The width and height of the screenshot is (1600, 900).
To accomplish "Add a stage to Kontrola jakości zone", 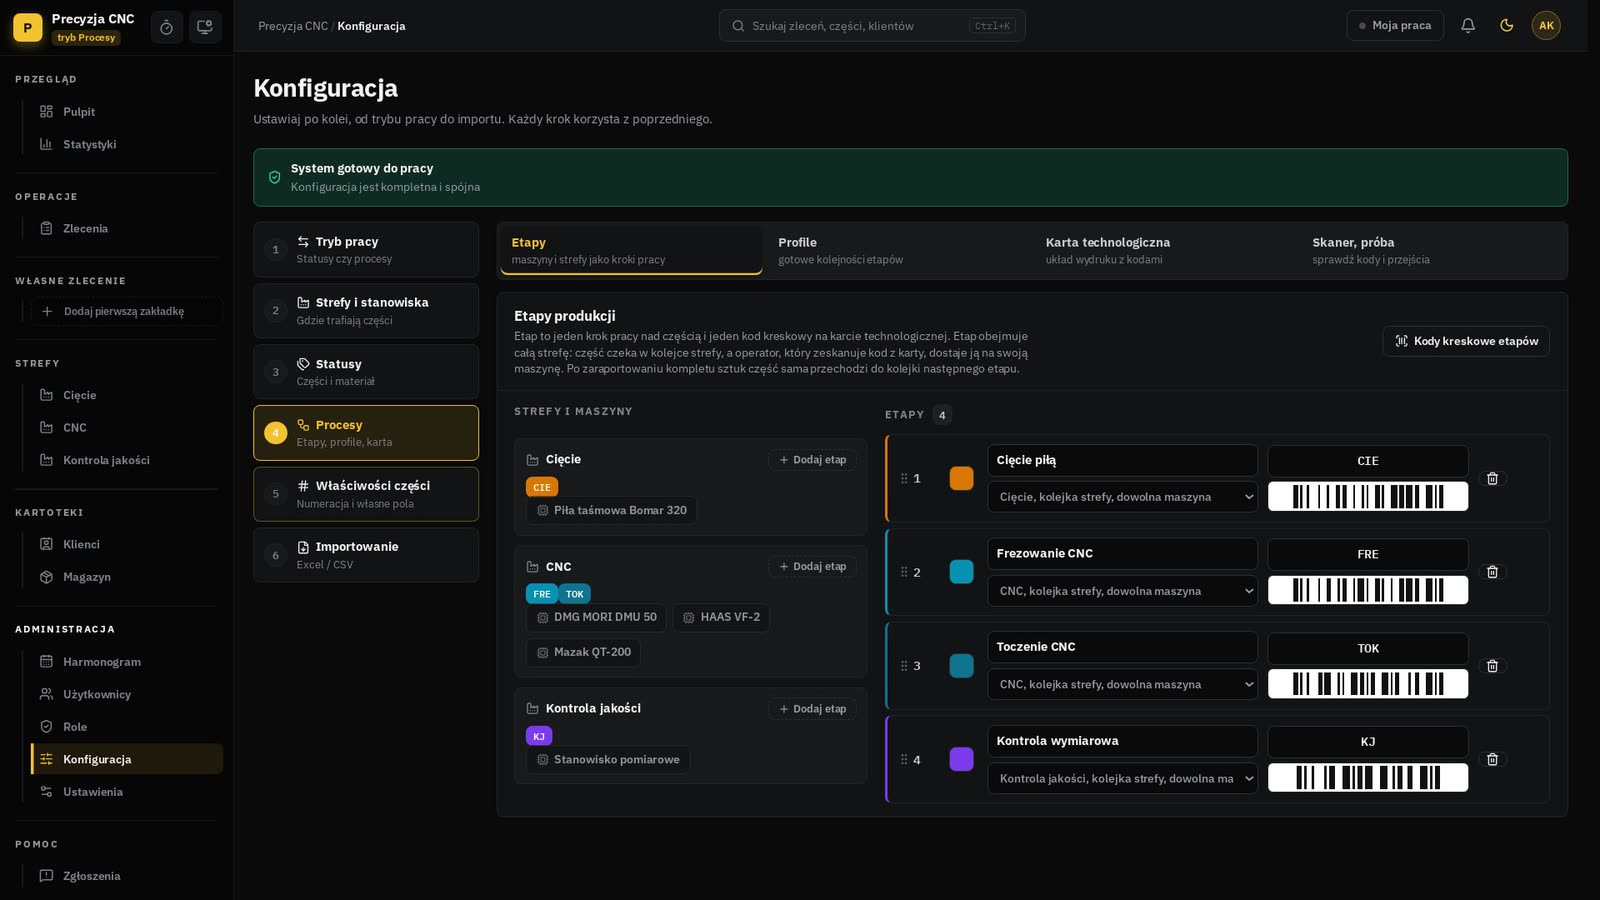I will [812, 709].
